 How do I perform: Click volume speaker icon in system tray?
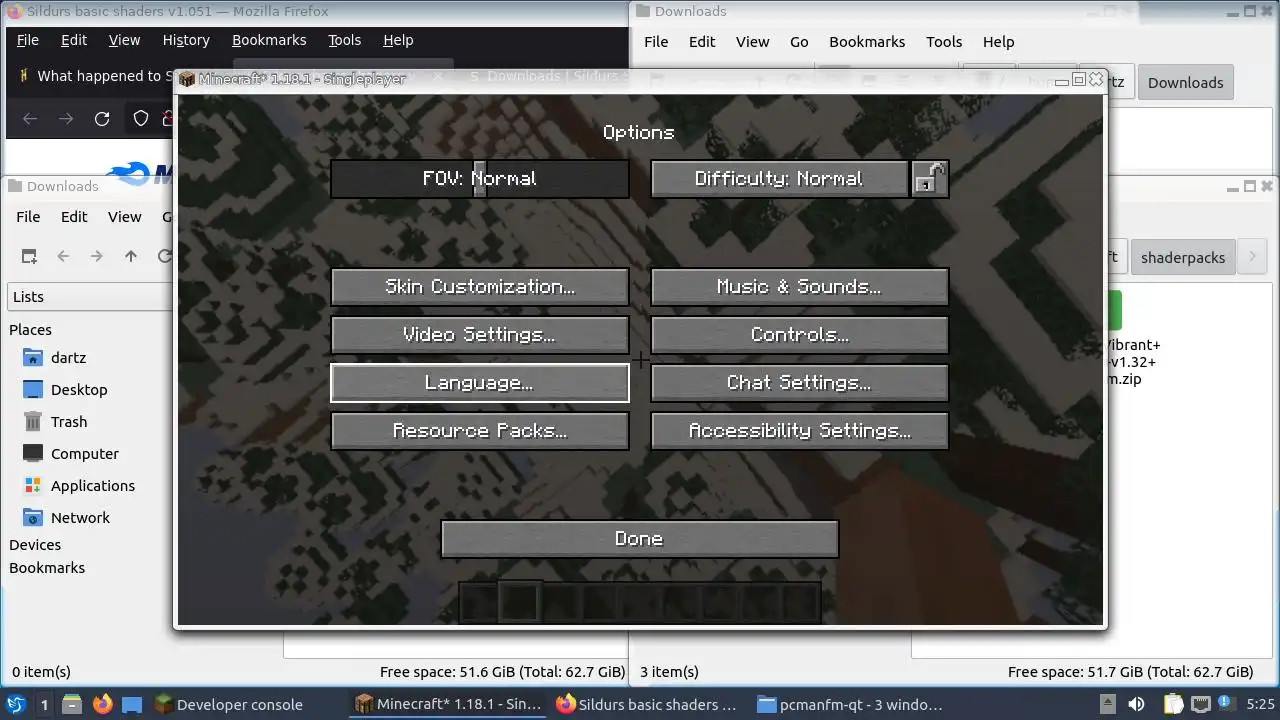[x=1137, y=704]
